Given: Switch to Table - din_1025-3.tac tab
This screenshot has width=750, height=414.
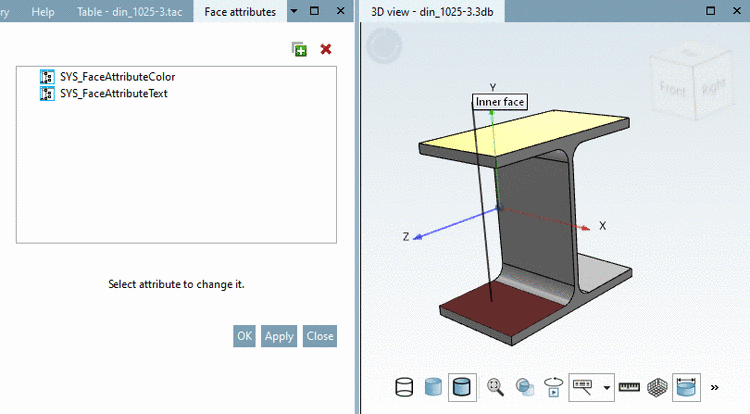Looking at the screenshot, I should [130, 11].
